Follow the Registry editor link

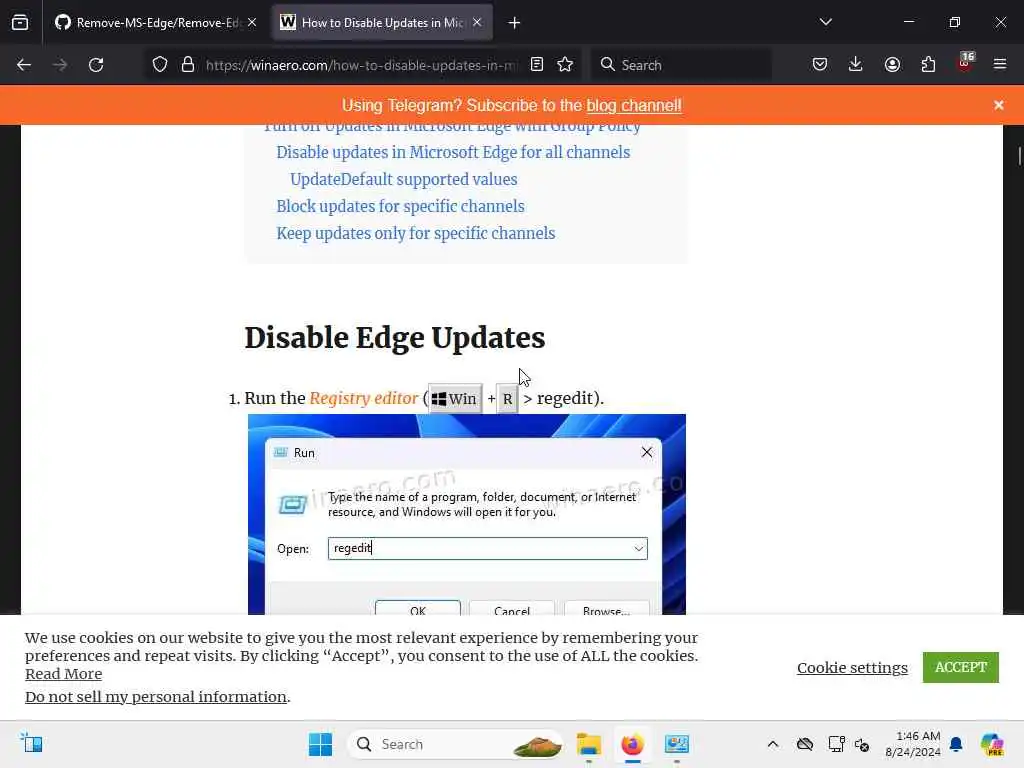364,398
